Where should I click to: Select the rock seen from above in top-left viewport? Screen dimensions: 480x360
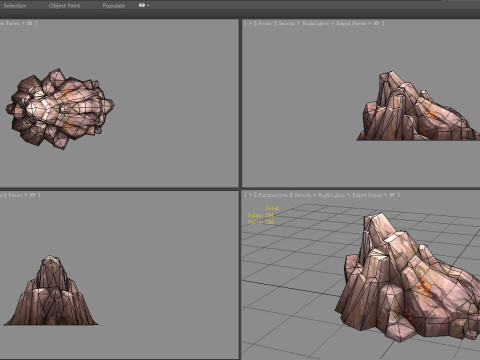[x=60, y=108]
